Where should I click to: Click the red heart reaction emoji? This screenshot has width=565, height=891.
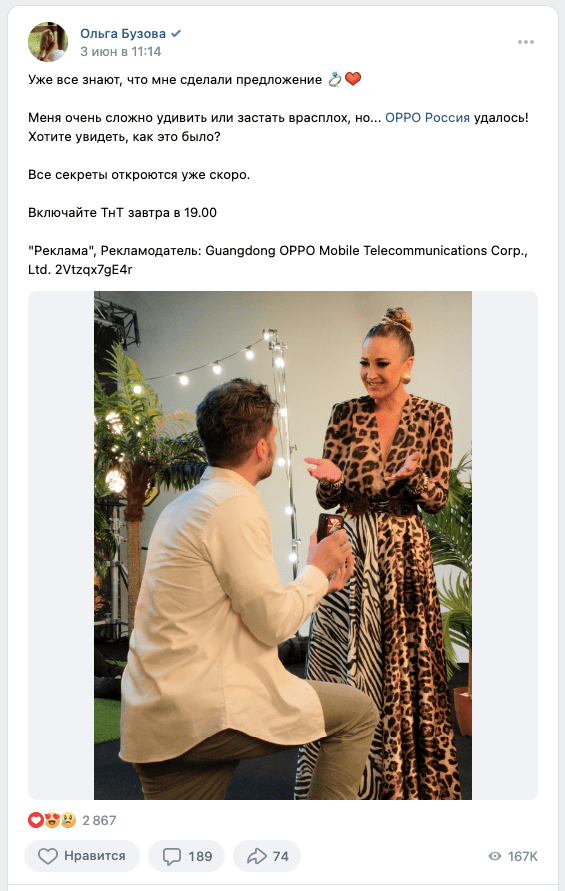click(x=36, y=820)
